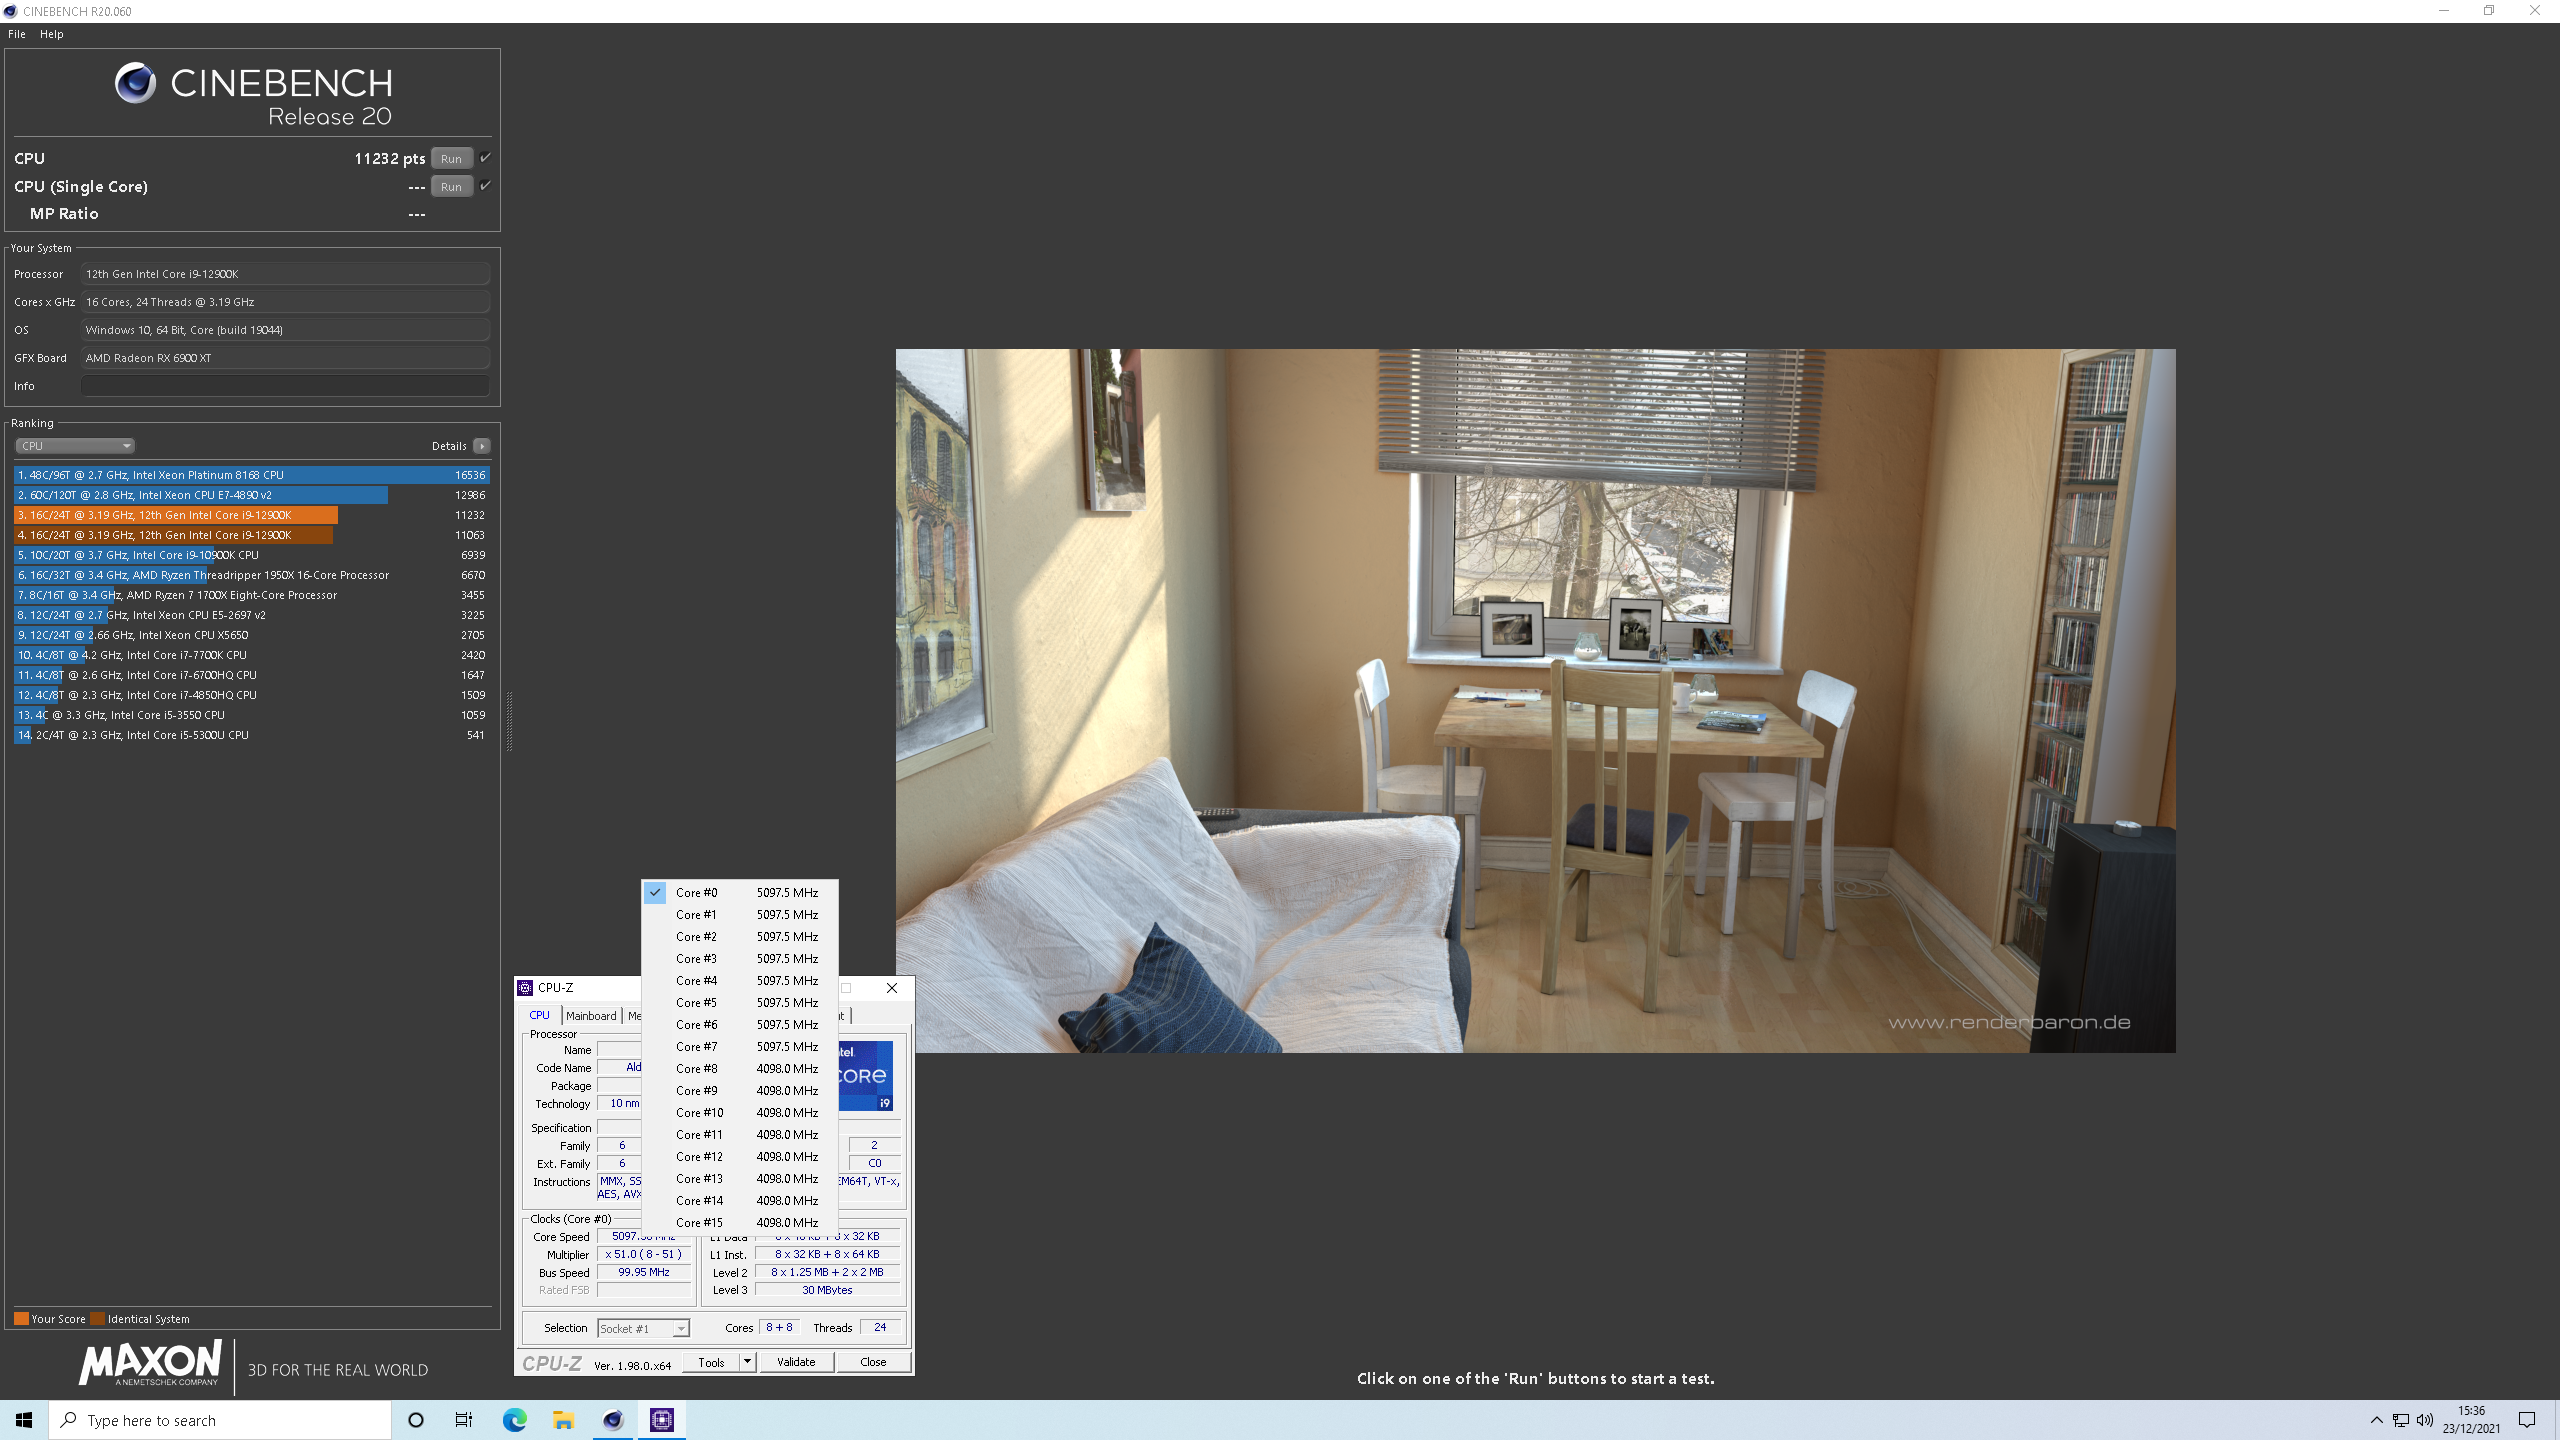Click the Identical System brown legend swatch
This screenshot has height=1440, width=2560.
97,1319
